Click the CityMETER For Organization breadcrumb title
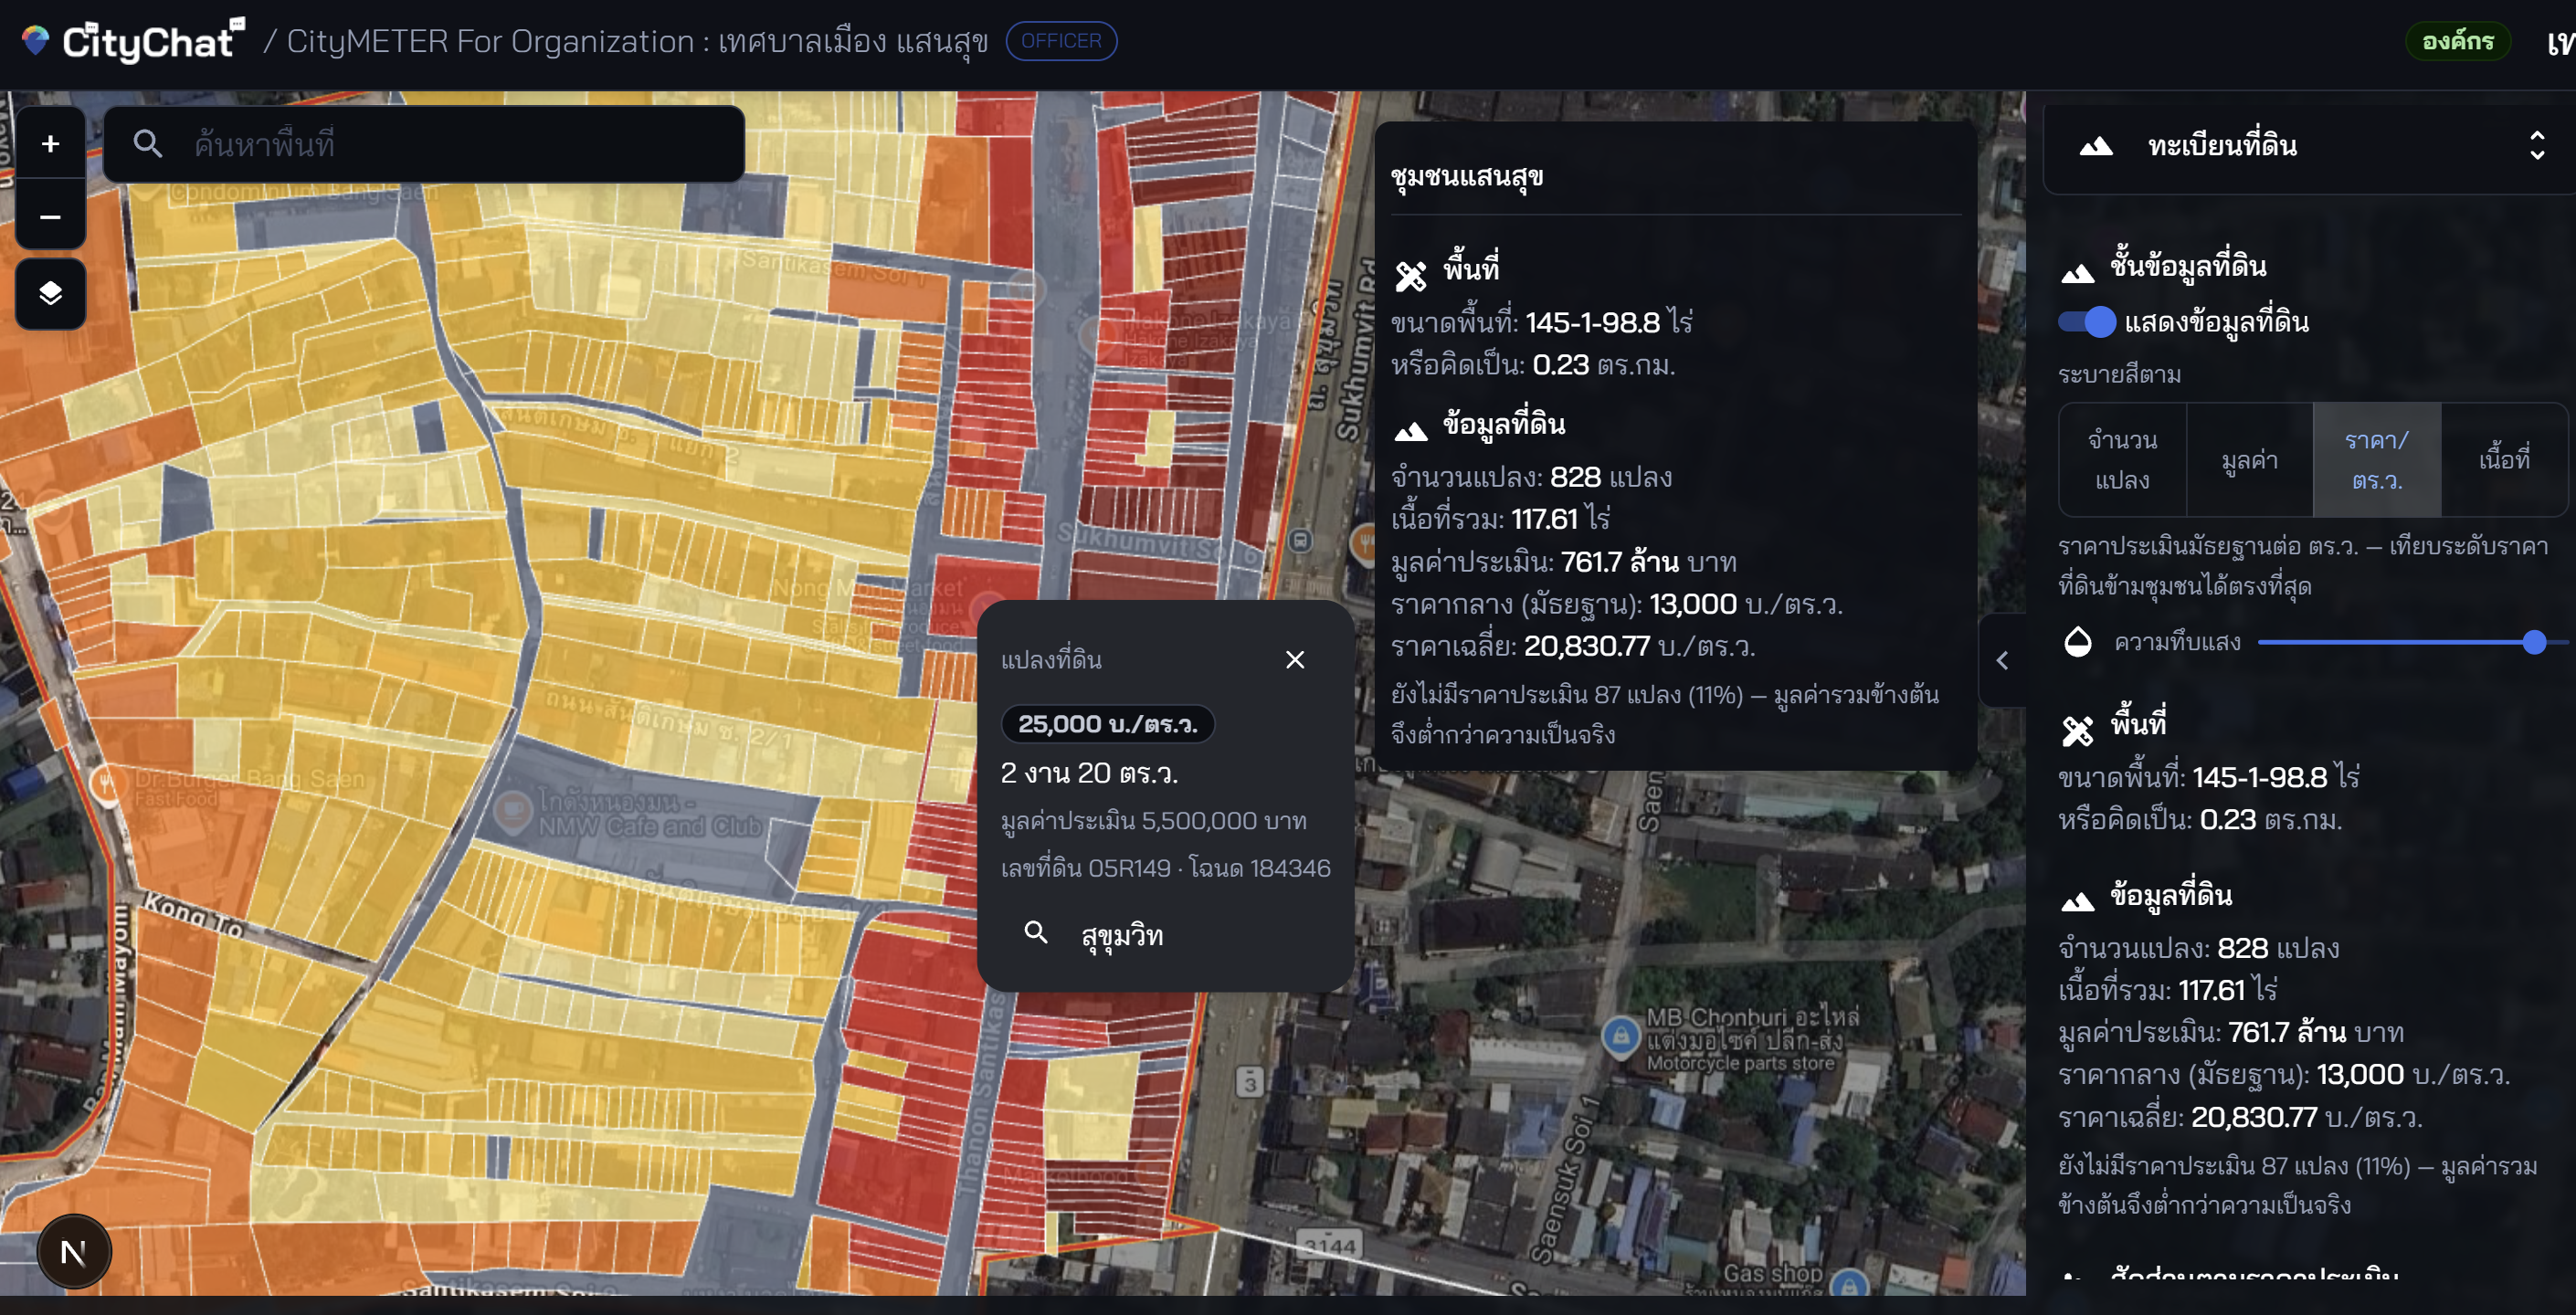 click(637, 41)
